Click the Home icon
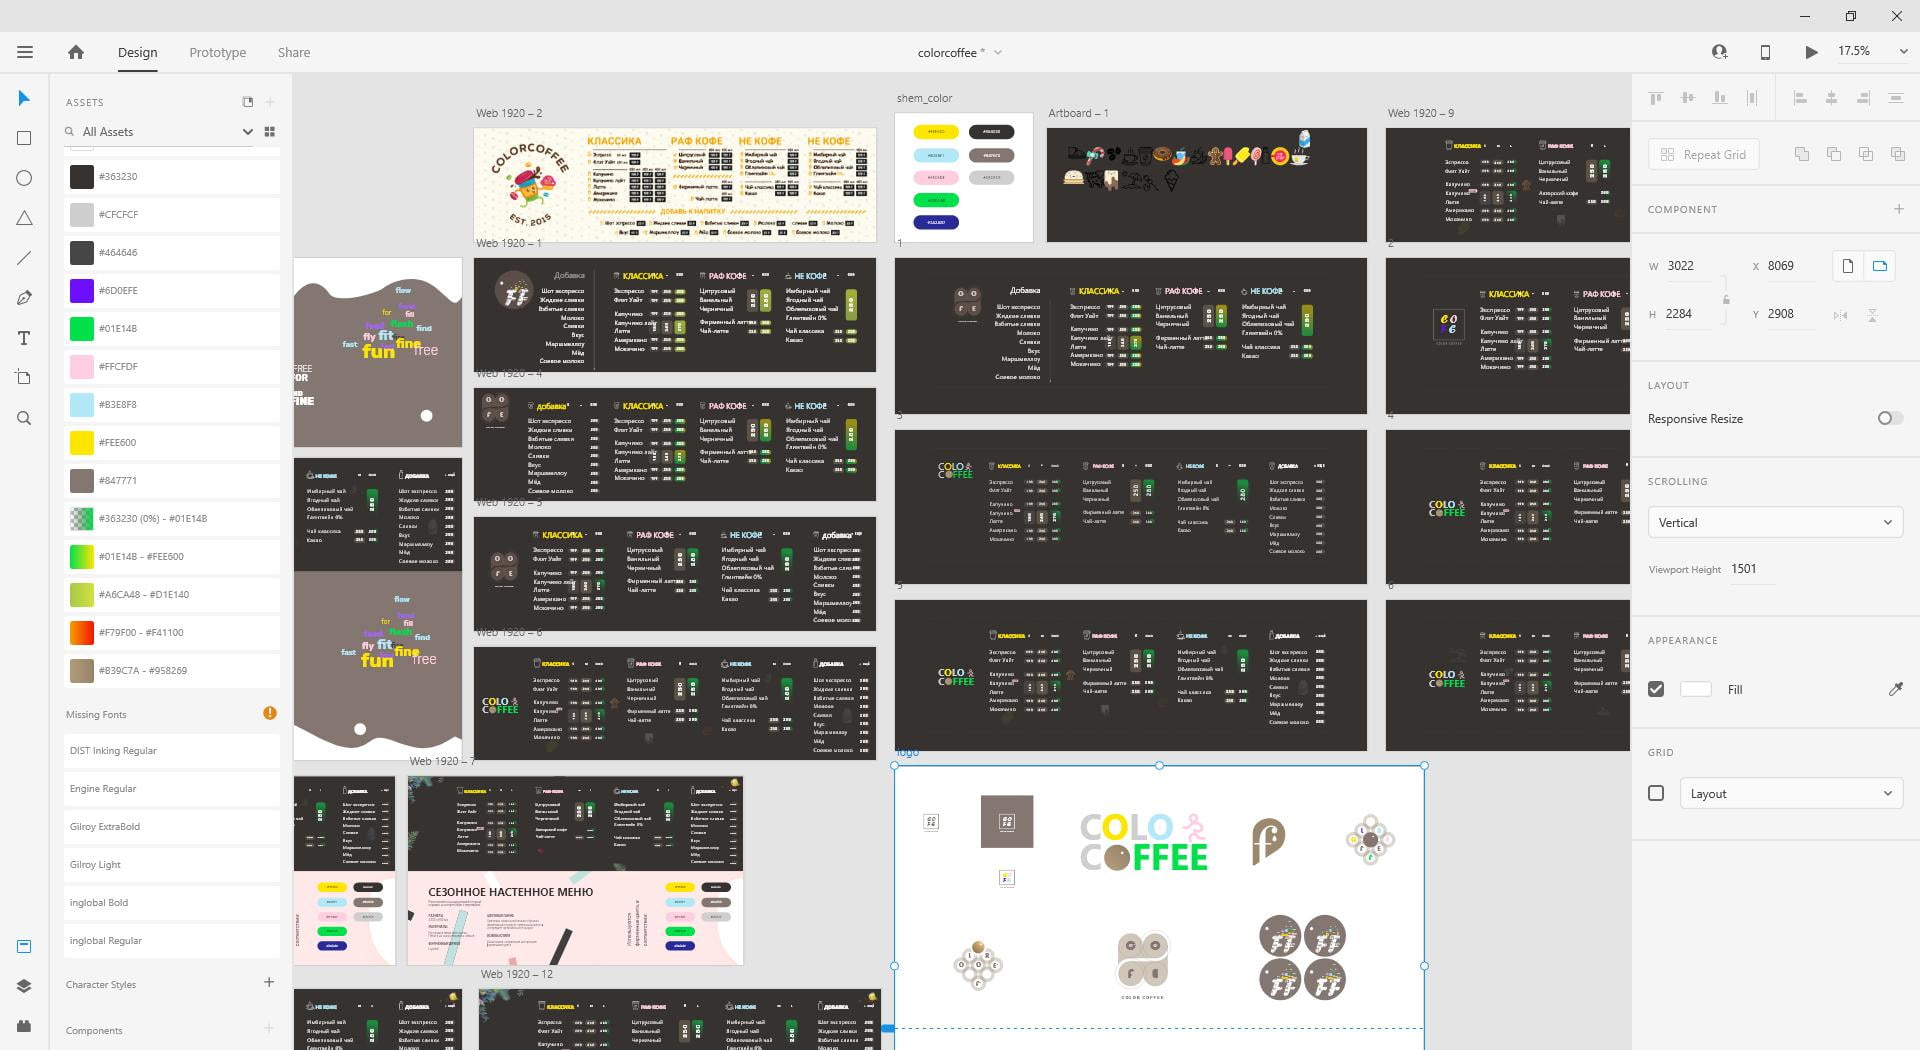 [76, 52]
